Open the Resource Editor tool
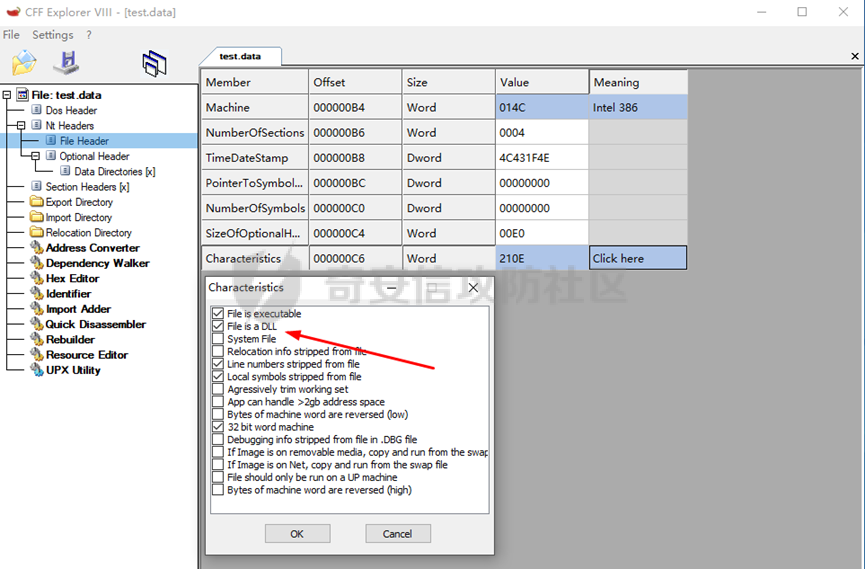The height and width of the screenshot is (569, 865). click(86, 355)
